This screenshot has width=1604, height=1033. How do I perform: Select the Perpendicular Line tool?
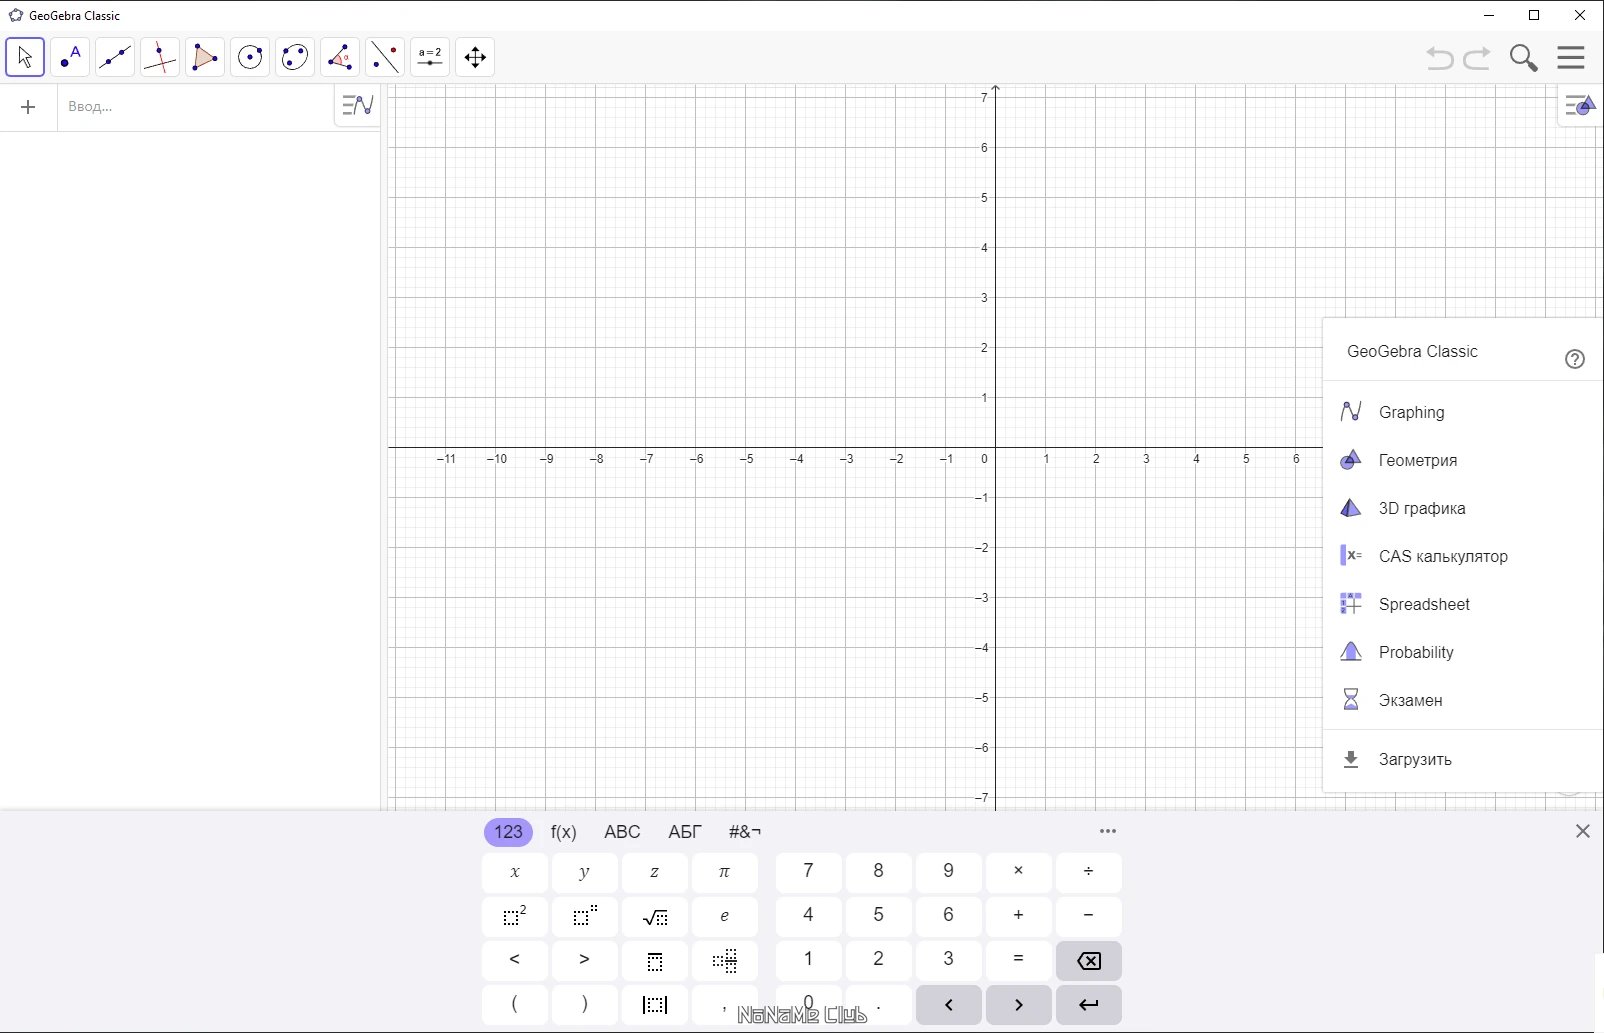tap(160, 57)
